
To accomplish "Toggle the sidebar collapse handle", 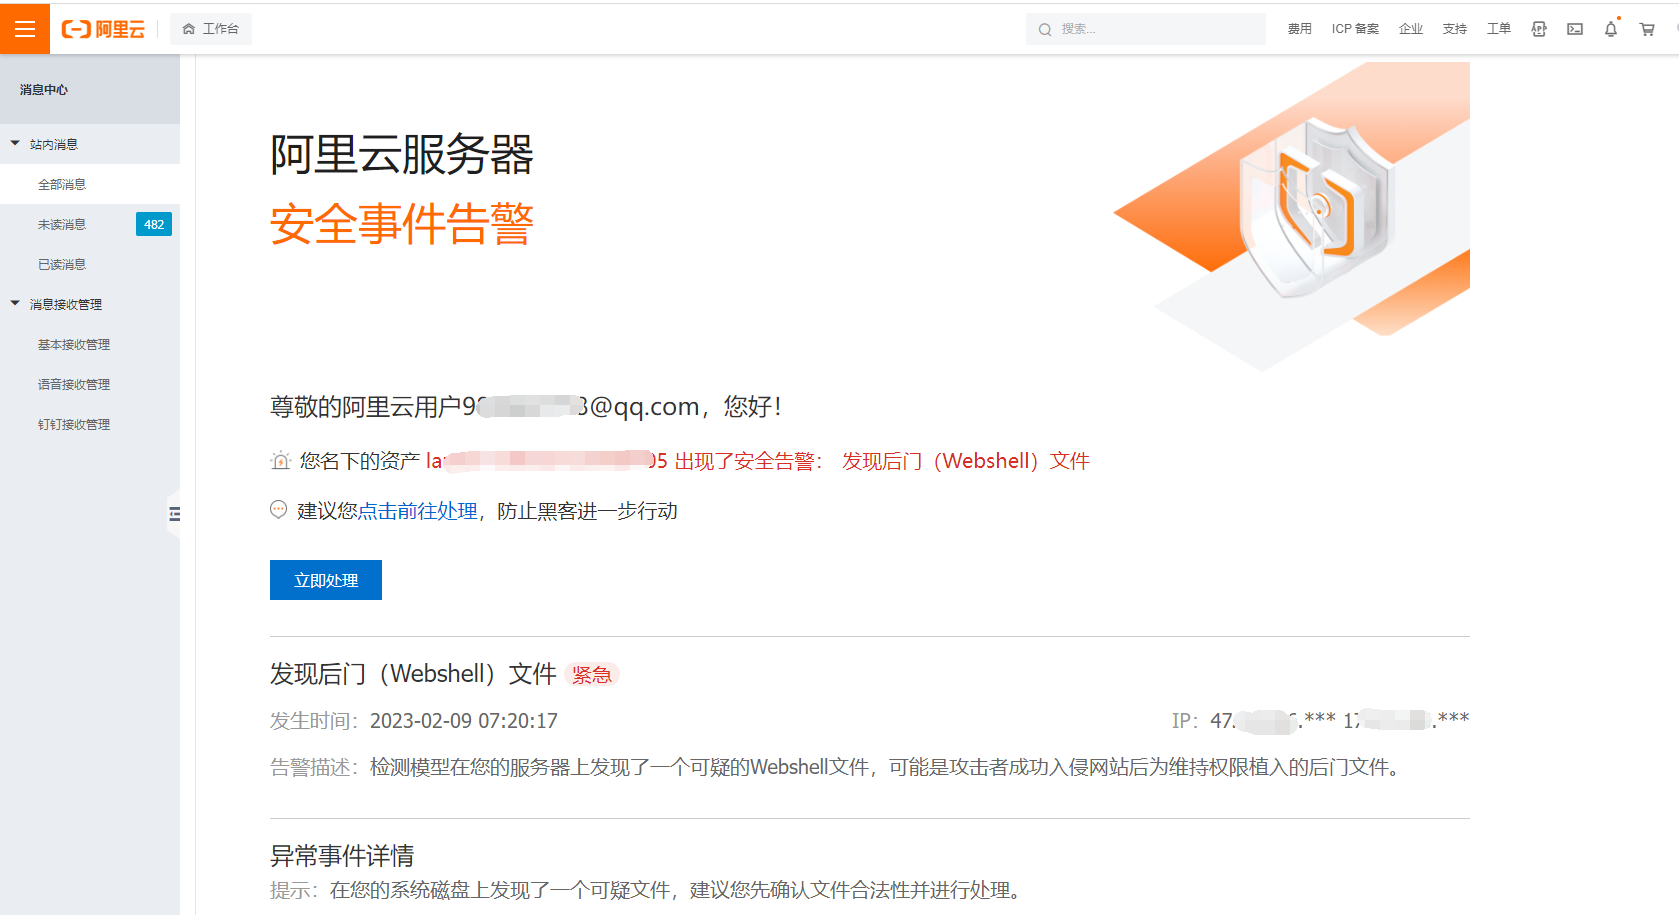I will point(174,514).
